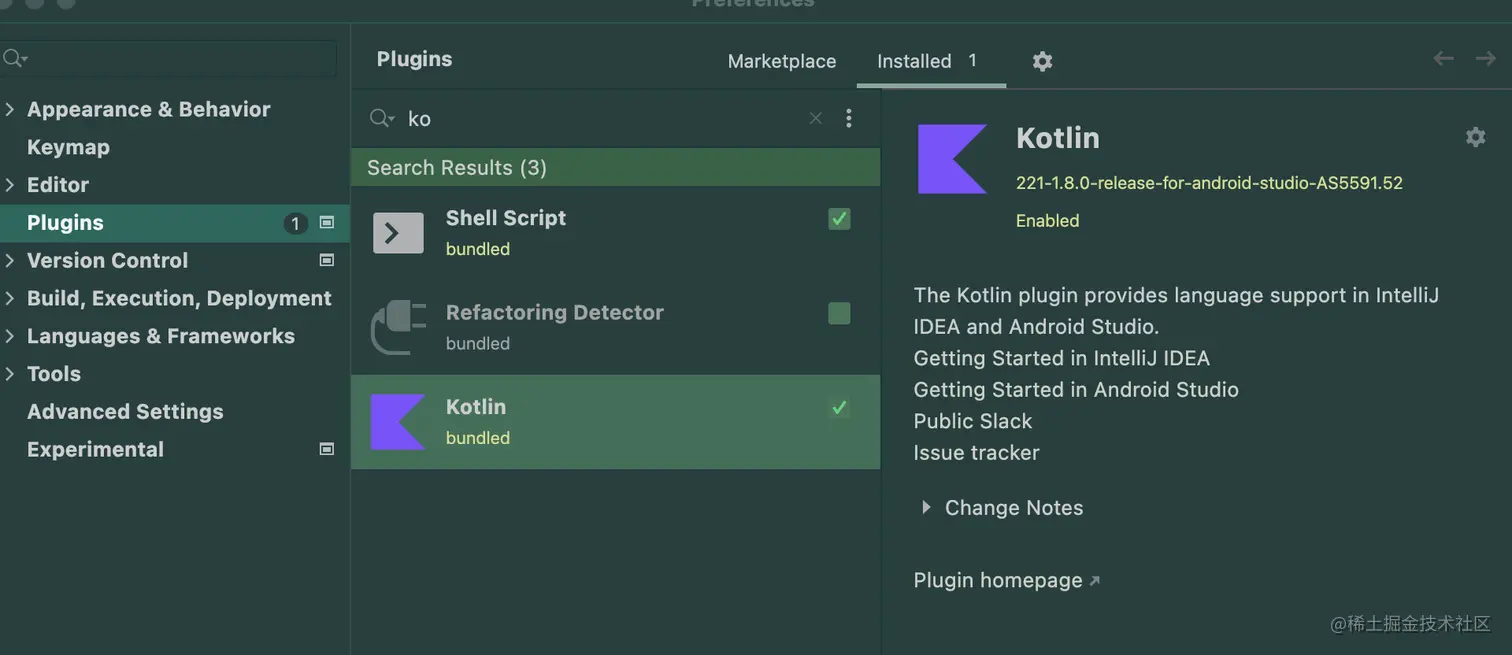The image size is (1512, 655).
Task: Click the plugin search field containing ko
Action: click(600, 119)
